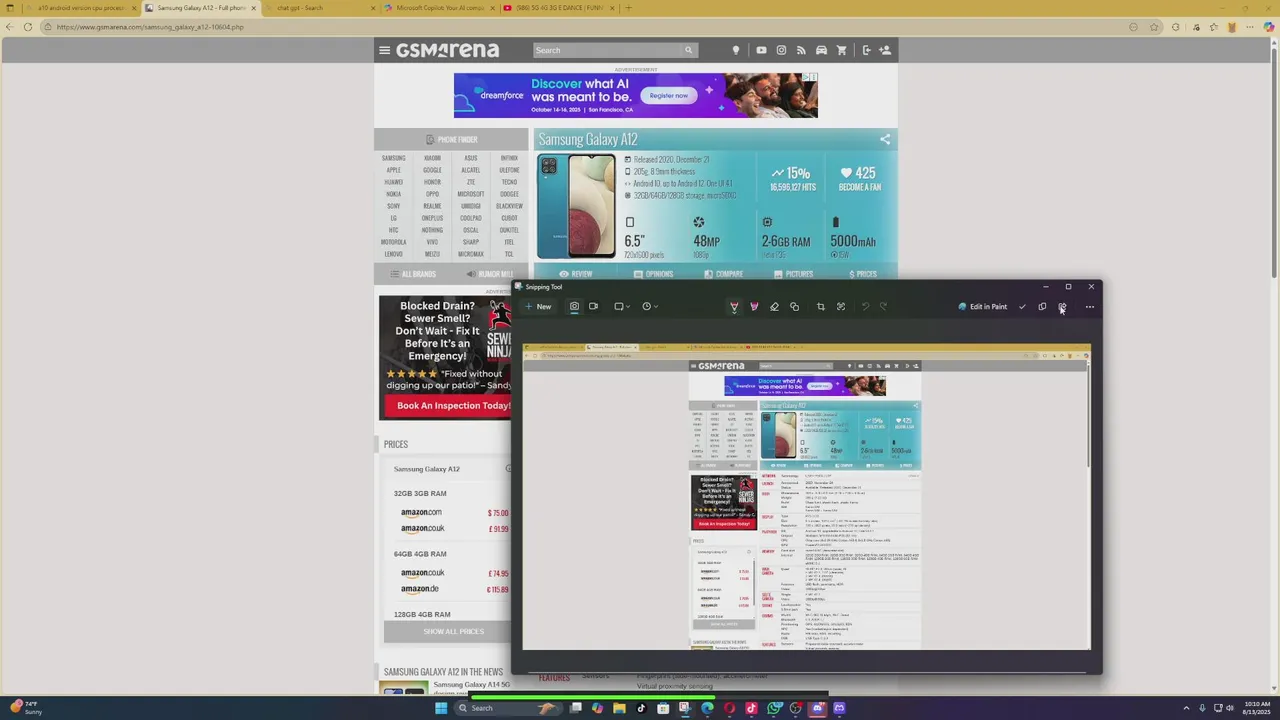The height and width of the screenshot is (720, 1280).
Task: Select Samsung in phone finder brands
Action: (393, 158)
